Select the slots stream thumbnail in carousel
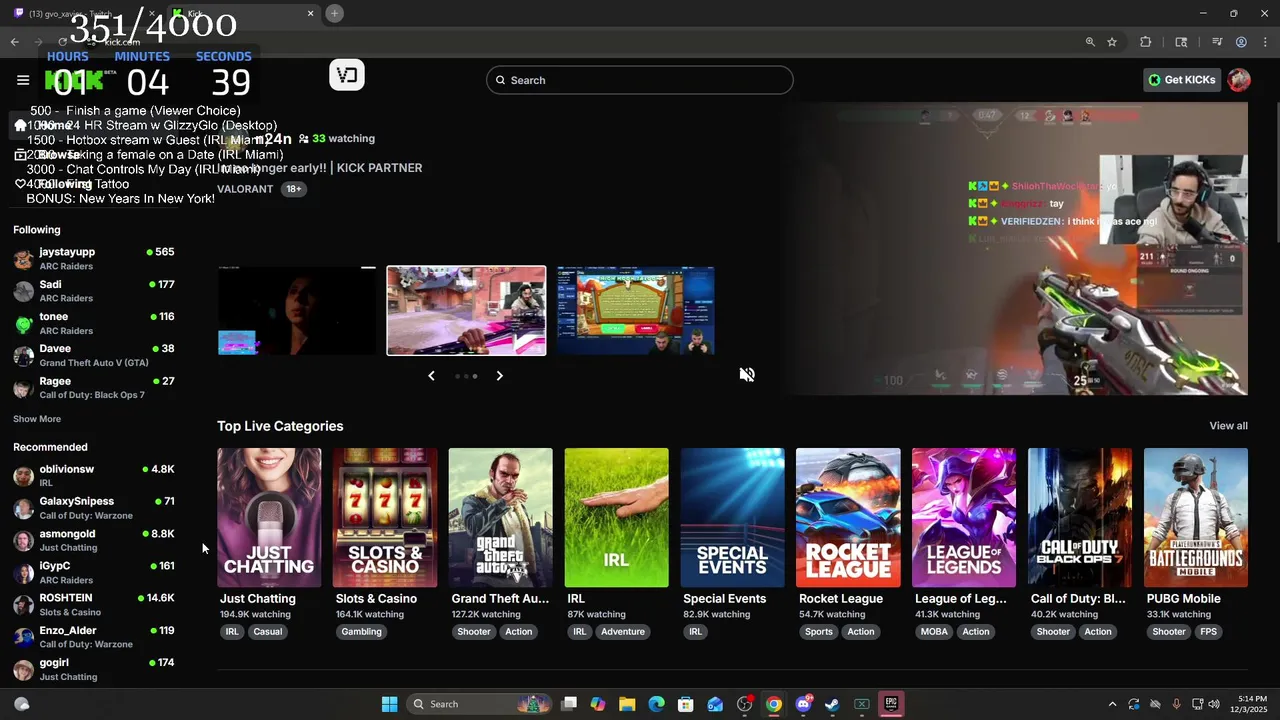 click(636, 310)
